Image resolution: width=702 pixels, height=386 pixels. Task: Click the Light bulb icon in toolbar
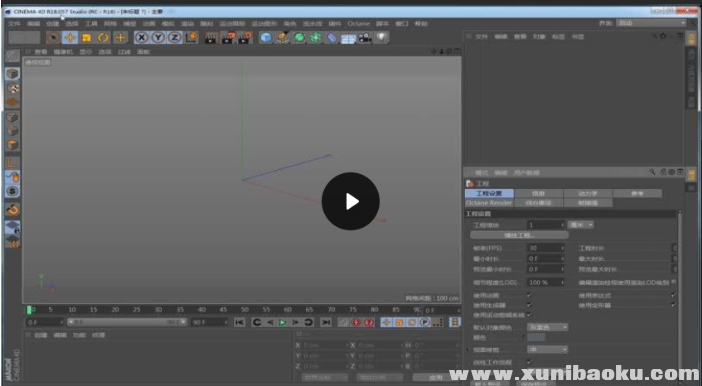coord(381,38)
